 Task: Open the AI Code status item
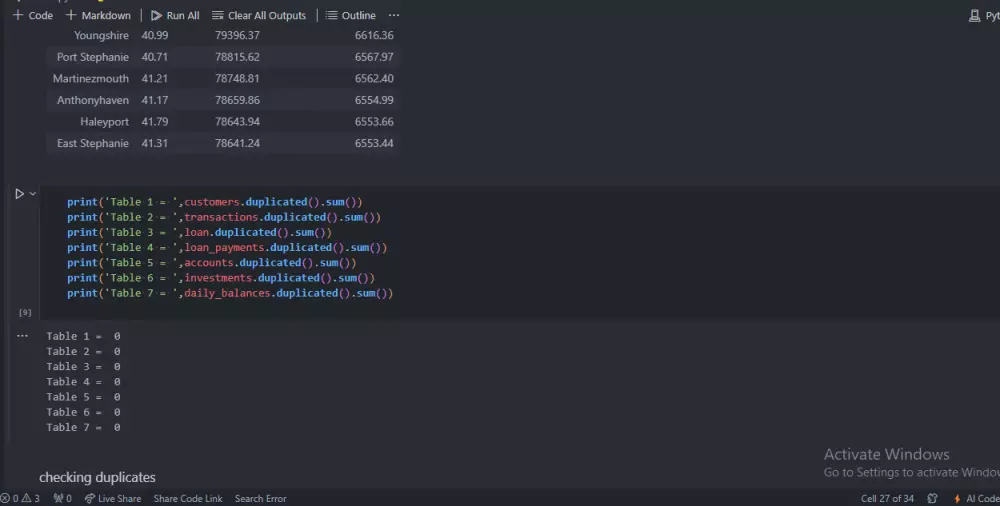point(976,498)
